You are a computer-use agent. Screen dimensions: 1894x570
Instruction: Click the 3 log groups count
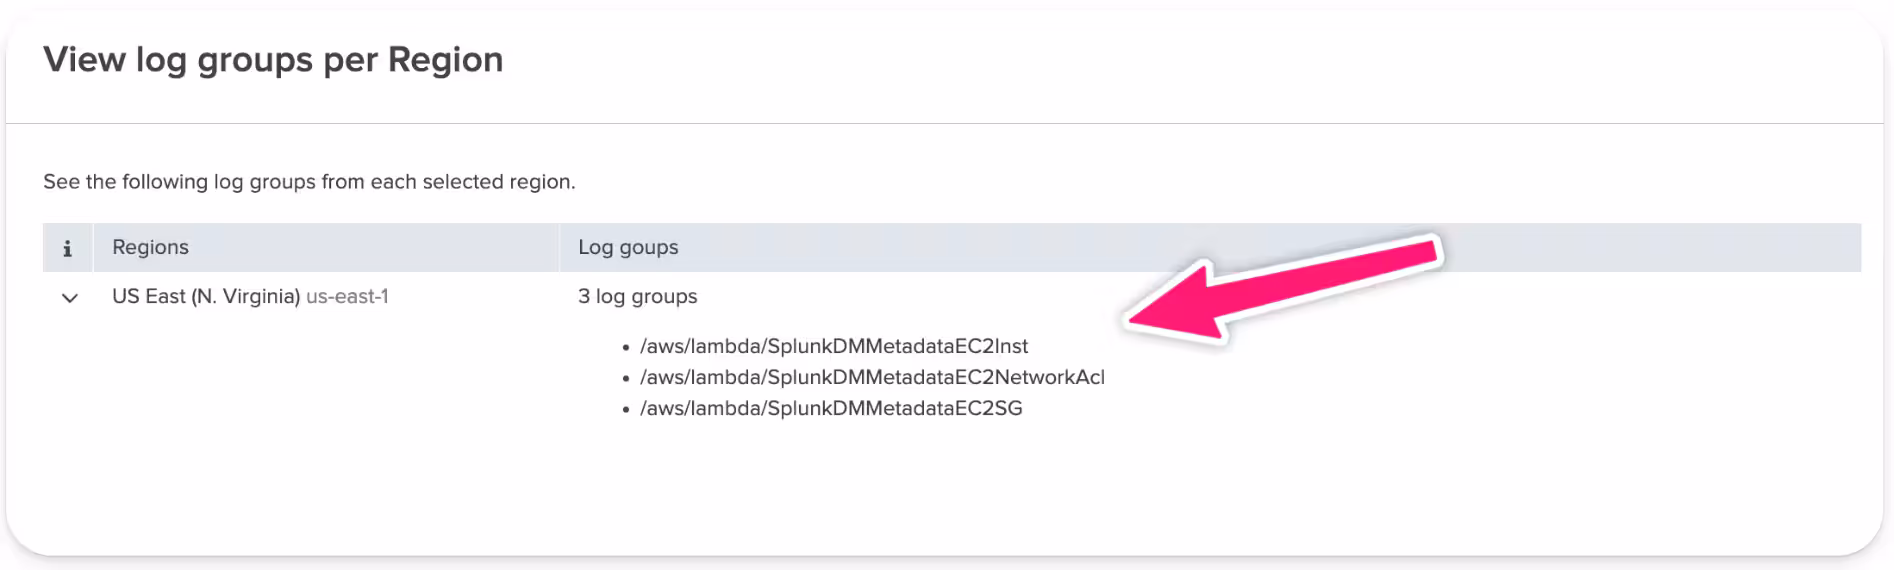pos(637,297)
